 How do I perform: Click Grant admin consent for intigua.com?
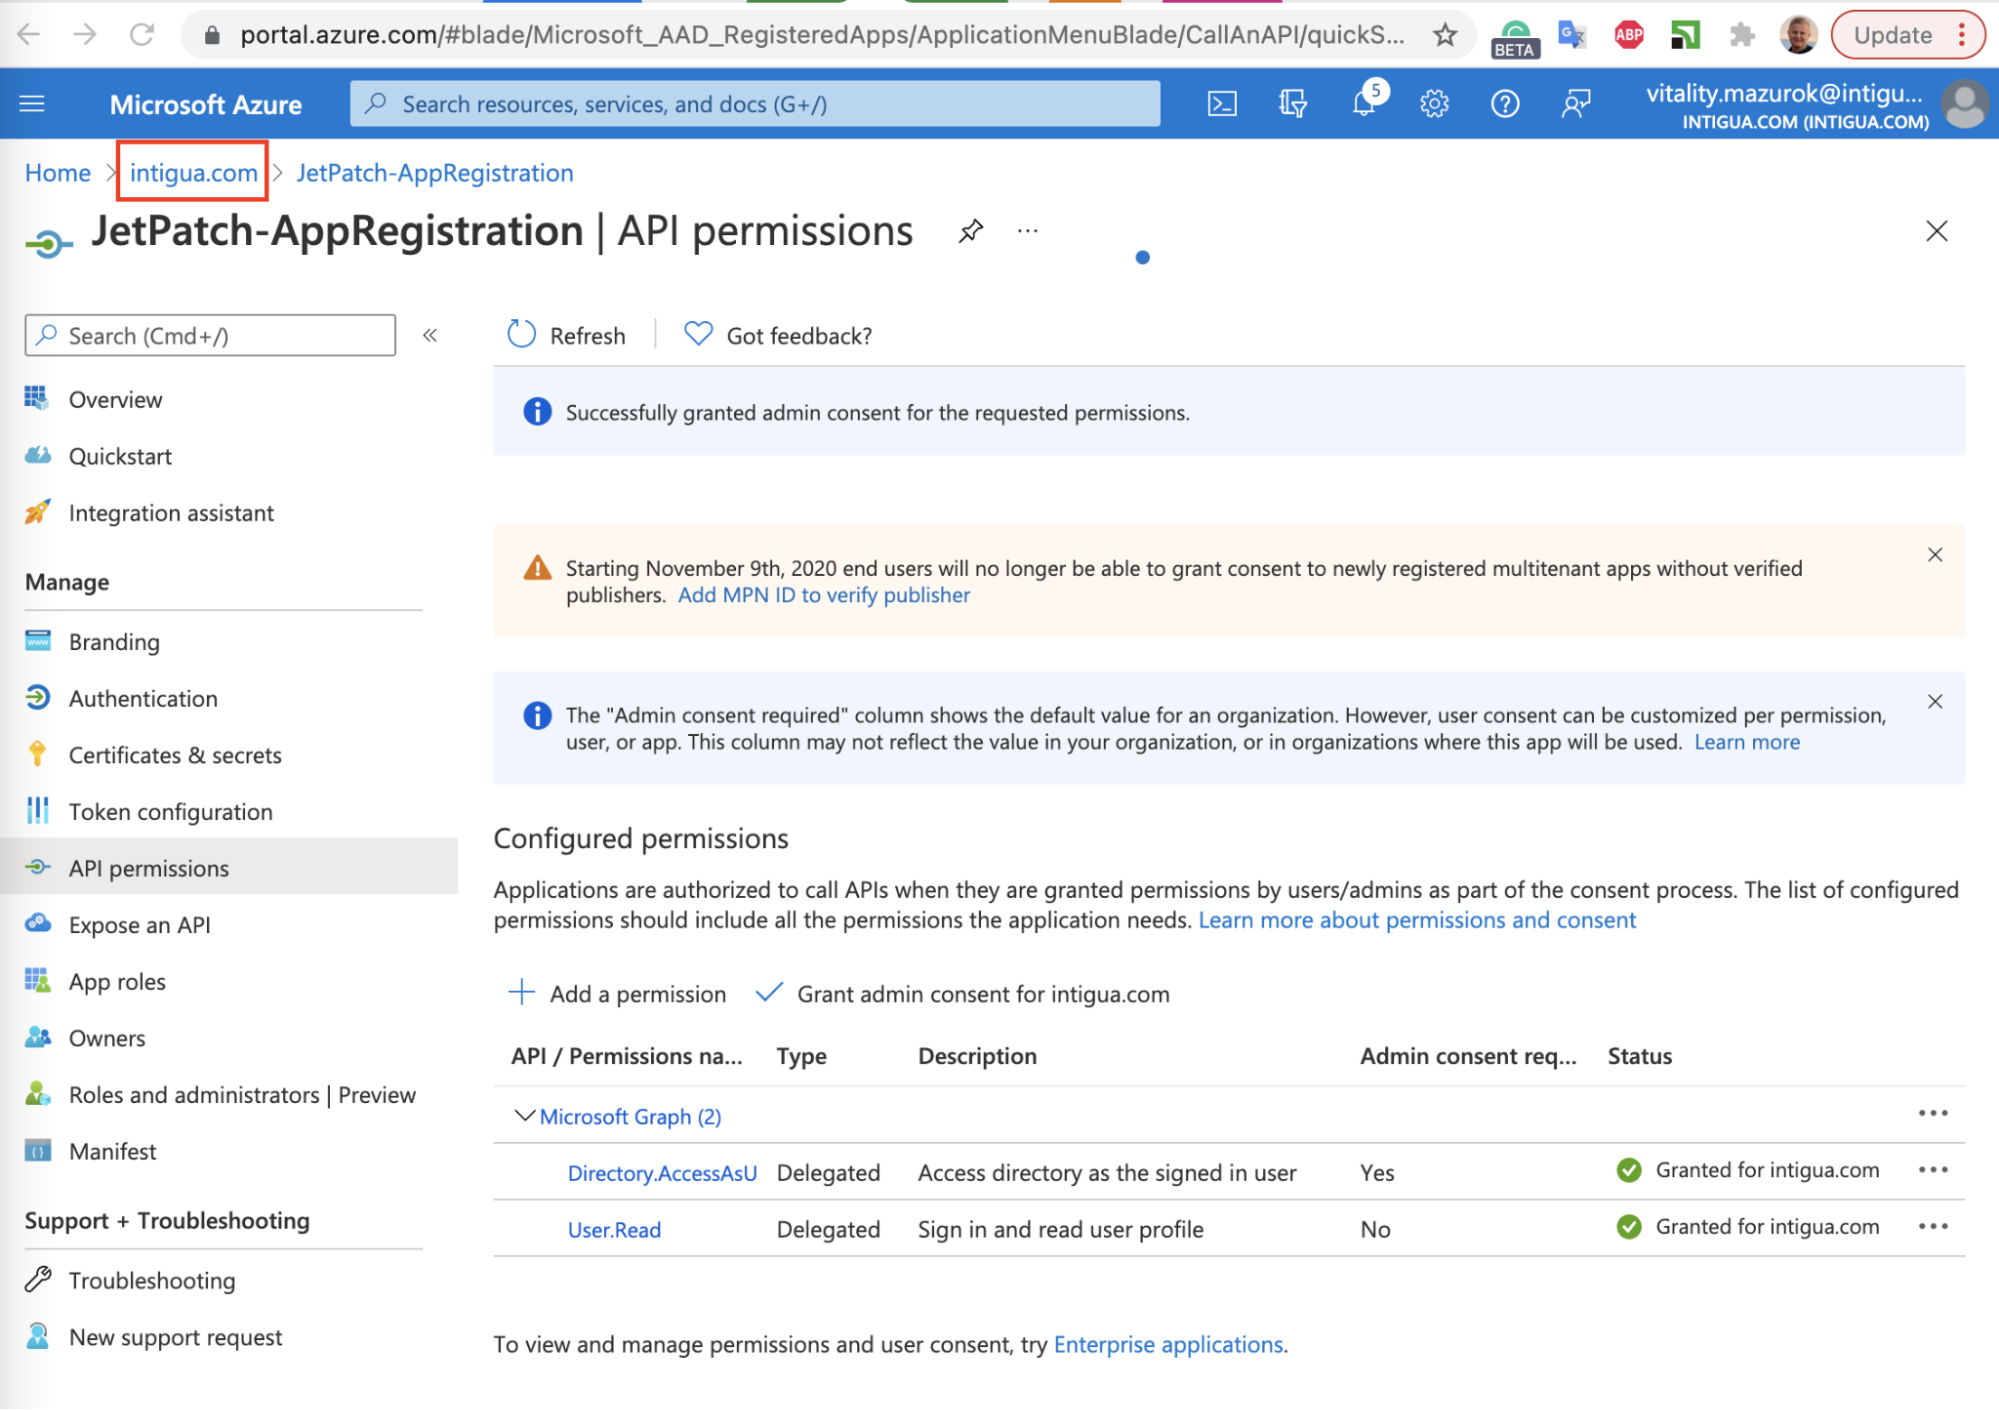(x=963, y=994)
